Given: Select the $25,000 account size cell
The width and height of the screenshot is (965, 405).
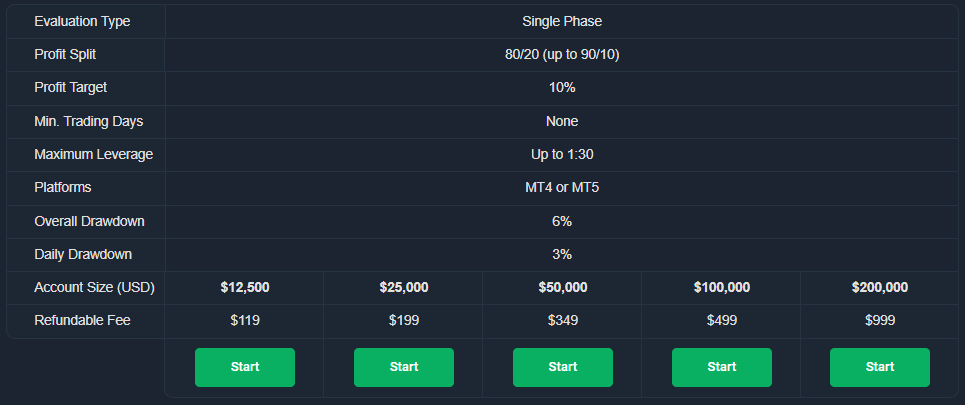Looking at the screenshot, I should click(x=404, y=287).
